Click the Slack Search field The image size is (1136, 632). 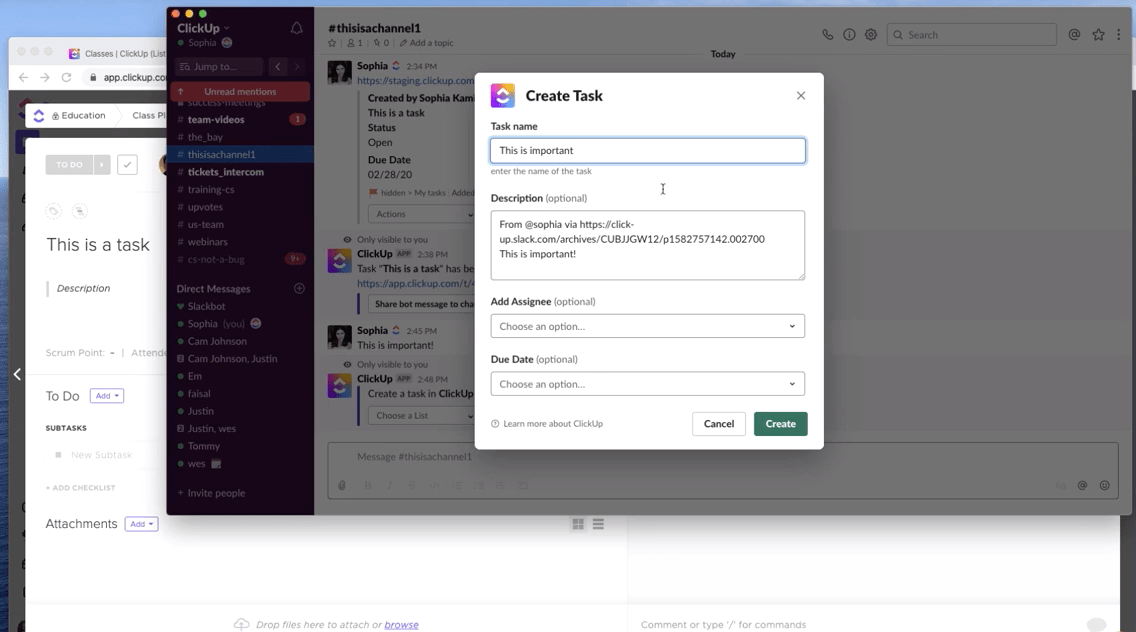[x=972, y=35]
